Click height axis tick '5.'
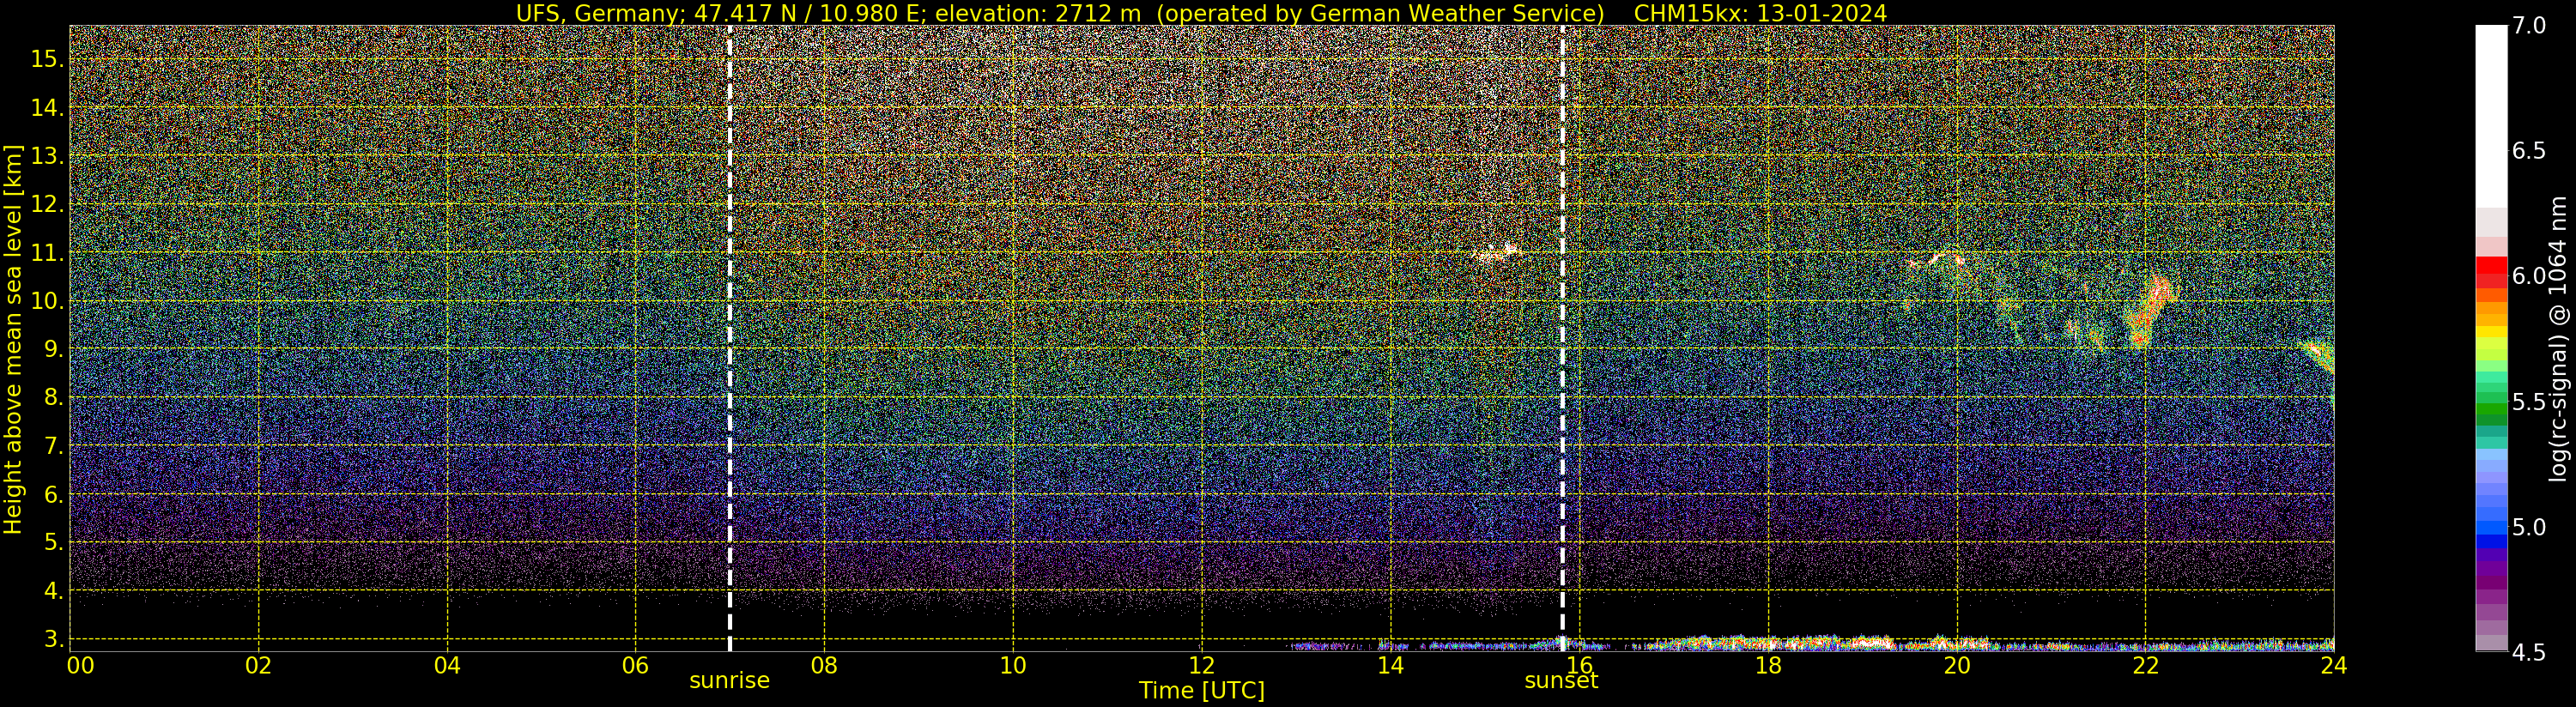The height and width of the screenshot is (707, 2576). point(54,543)
